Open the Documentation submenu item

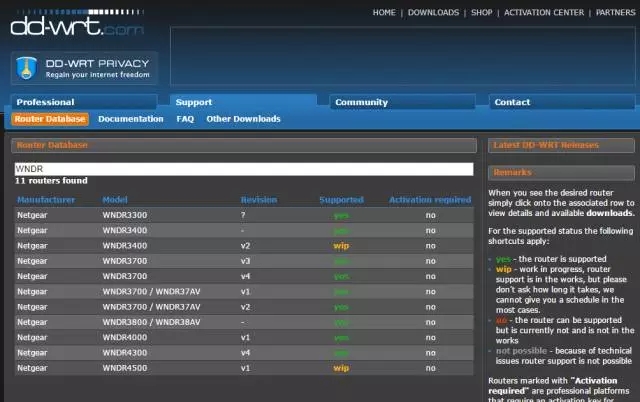click(131, 119)
